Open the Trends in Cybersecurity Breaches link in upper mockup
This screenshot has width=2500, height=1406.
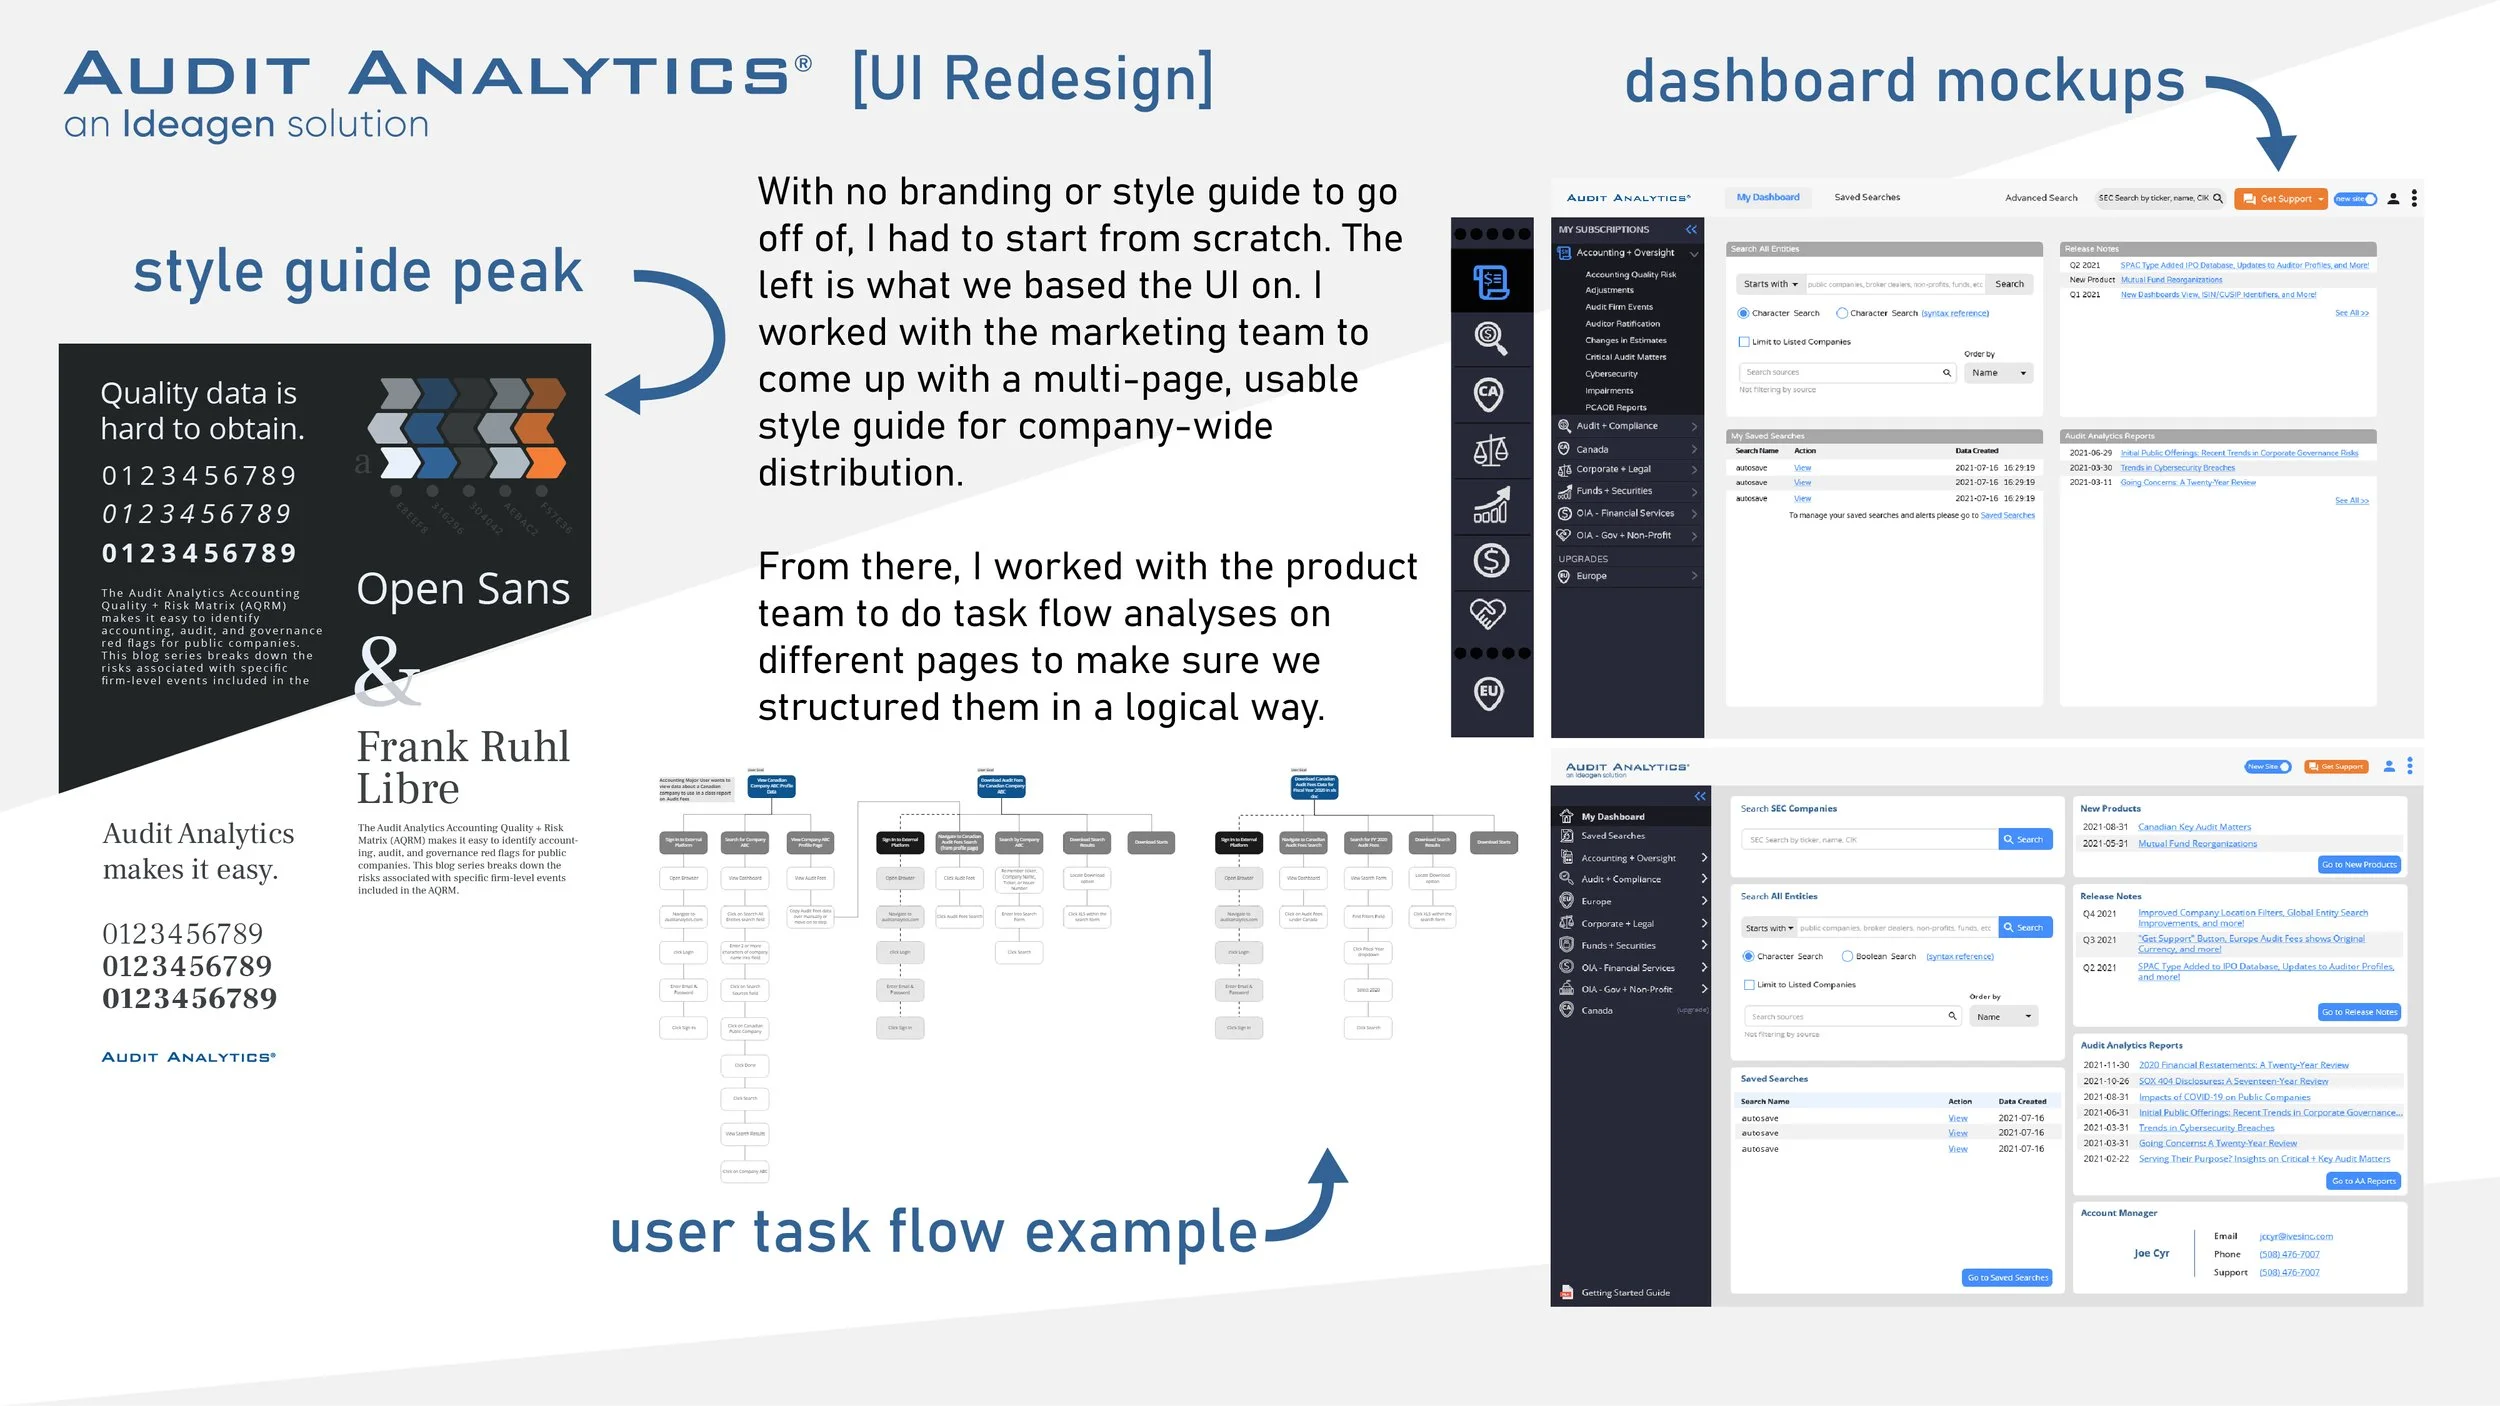coord(2177,468)
